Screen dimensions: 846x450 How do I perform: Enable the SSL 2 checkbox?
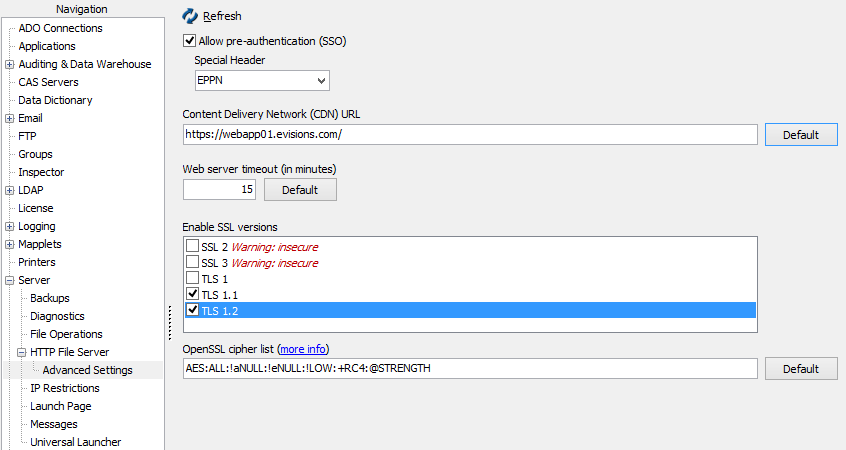pos(192,246)
